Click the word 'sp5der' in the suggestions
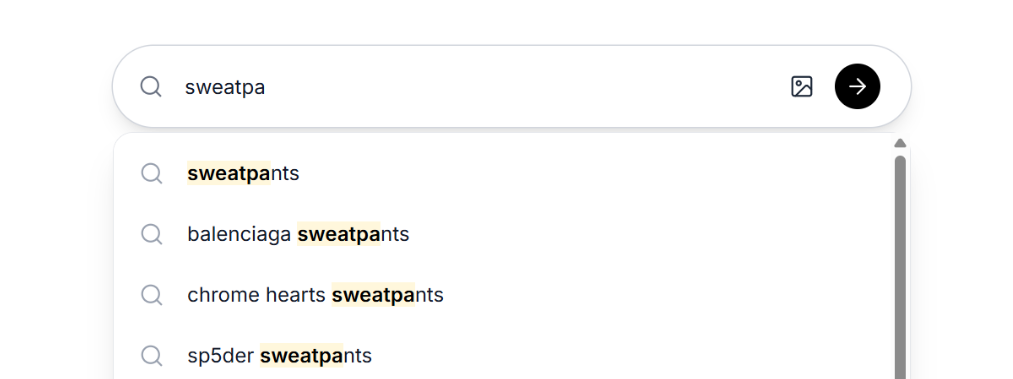 click(x=220, y=355)
